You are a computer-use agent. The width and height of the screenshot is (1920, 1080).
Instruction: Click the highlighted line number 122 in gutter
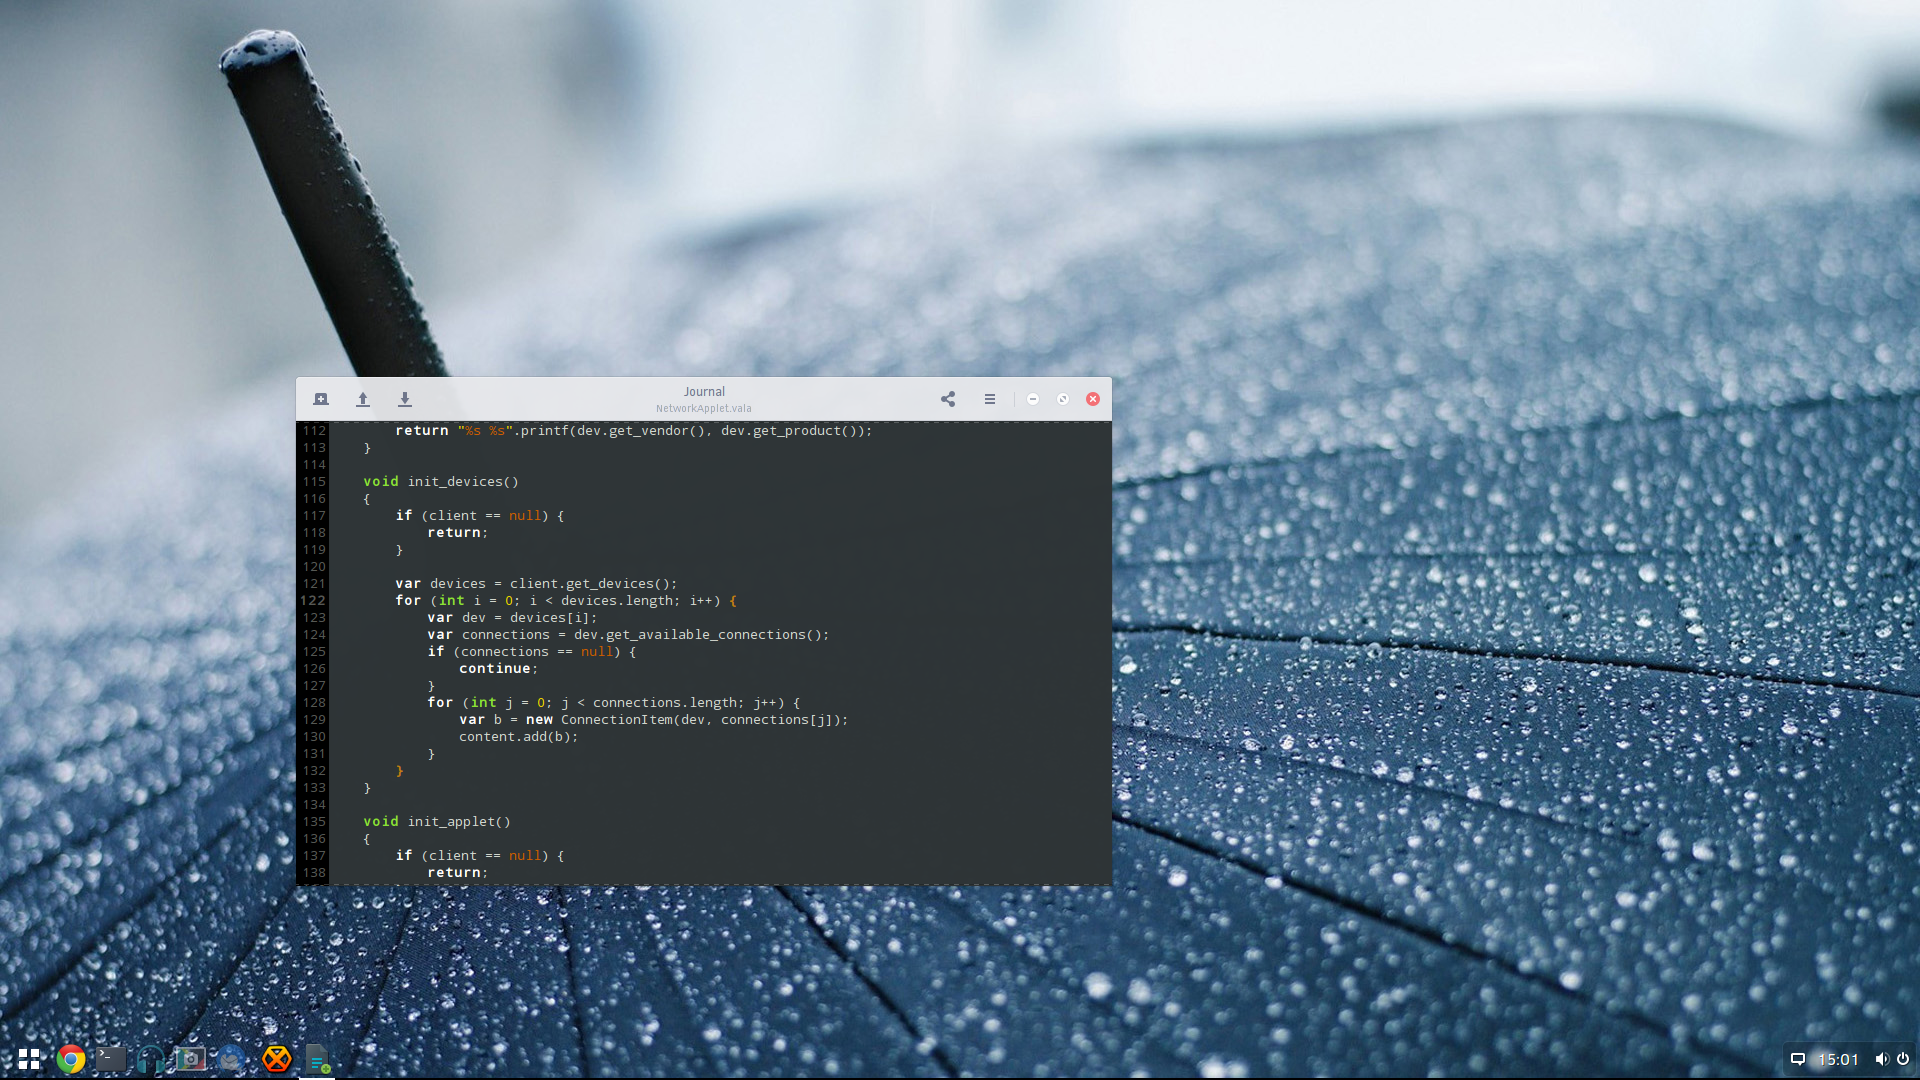click(x=313, y=601)
